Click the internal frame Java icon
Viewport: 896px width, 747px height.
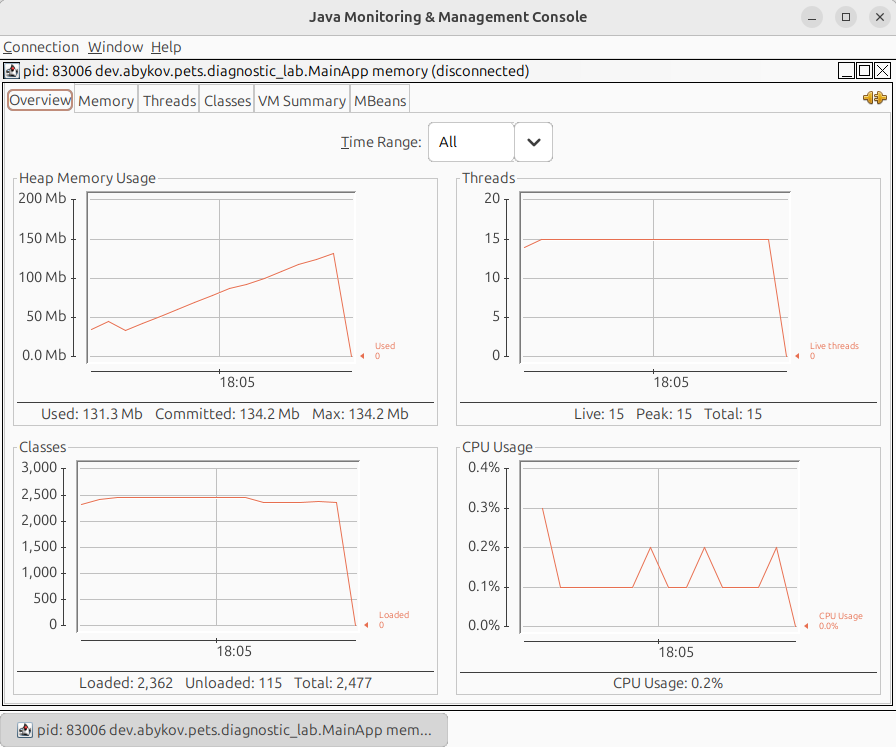[x=11, y=71]
